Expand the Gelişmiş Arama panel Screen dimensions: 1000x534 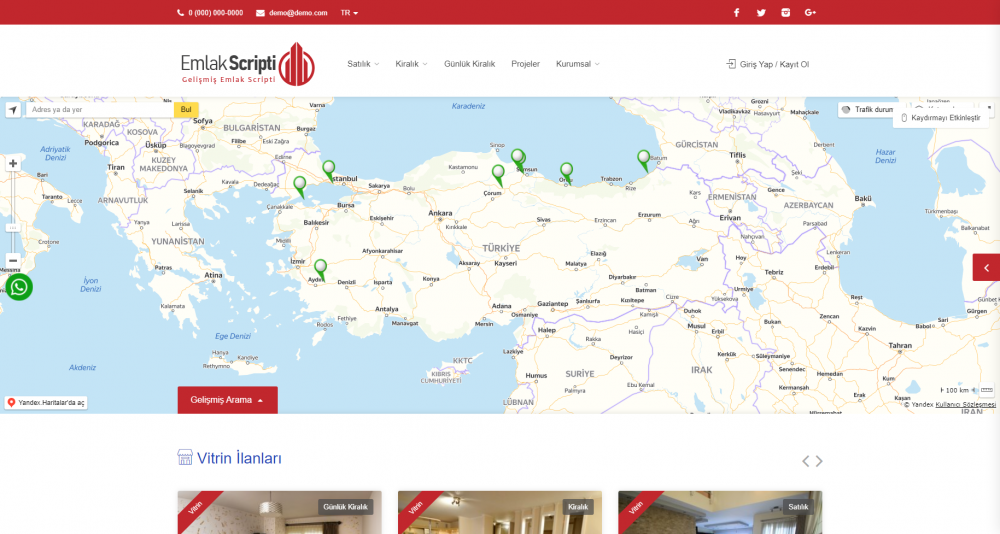coord(228,400)
